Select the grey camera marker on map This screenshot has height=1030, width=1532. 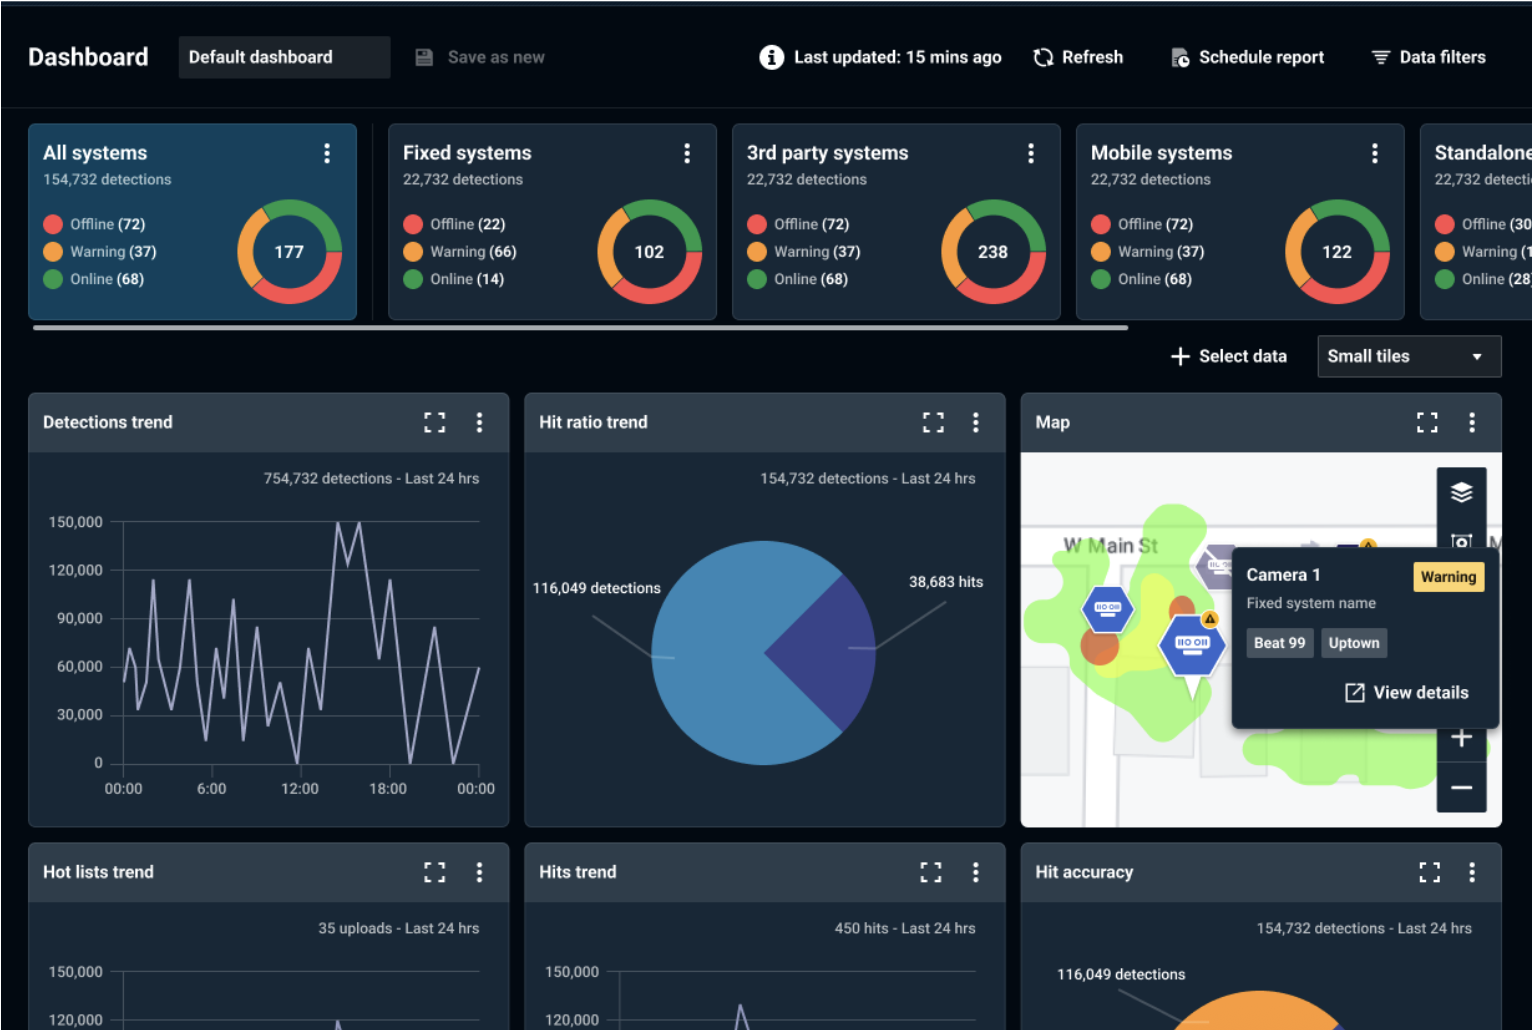(x=1216, y=566)
